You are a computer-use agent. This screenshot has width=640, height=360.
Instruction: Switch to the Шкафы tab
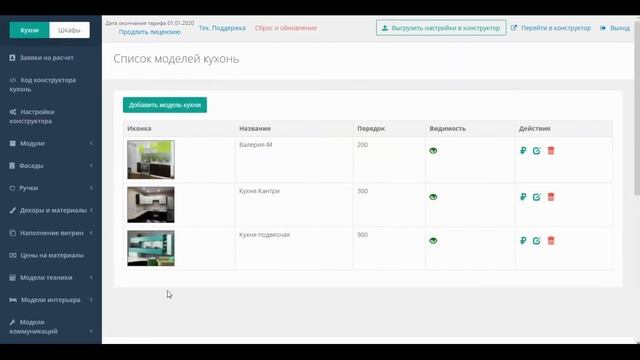[69, 30]
